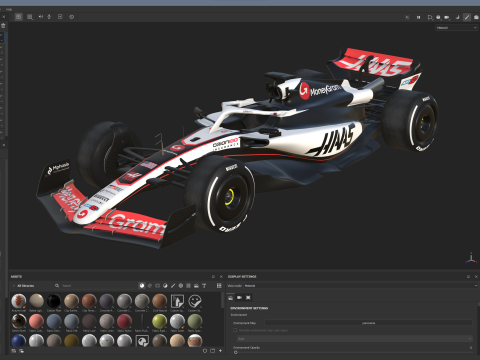Click the second bottom-left Assets icon
The height and width of the screenshot is (360, 480).
(21, 351)
